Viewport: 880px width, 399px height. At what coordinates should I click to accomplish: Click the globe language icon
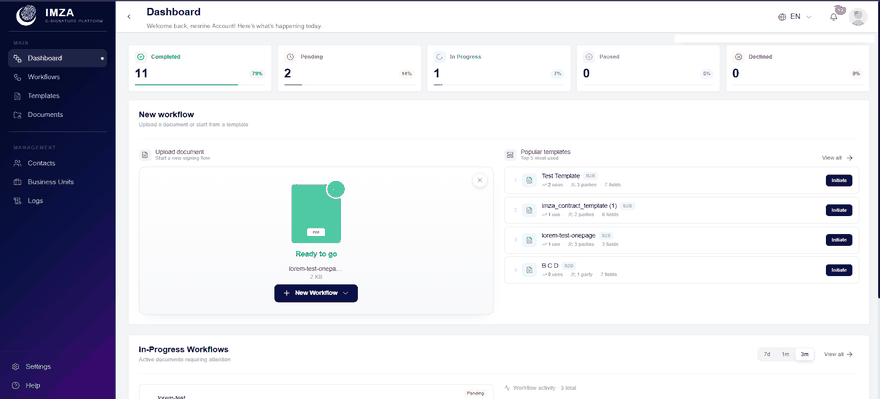click(782, 17)
